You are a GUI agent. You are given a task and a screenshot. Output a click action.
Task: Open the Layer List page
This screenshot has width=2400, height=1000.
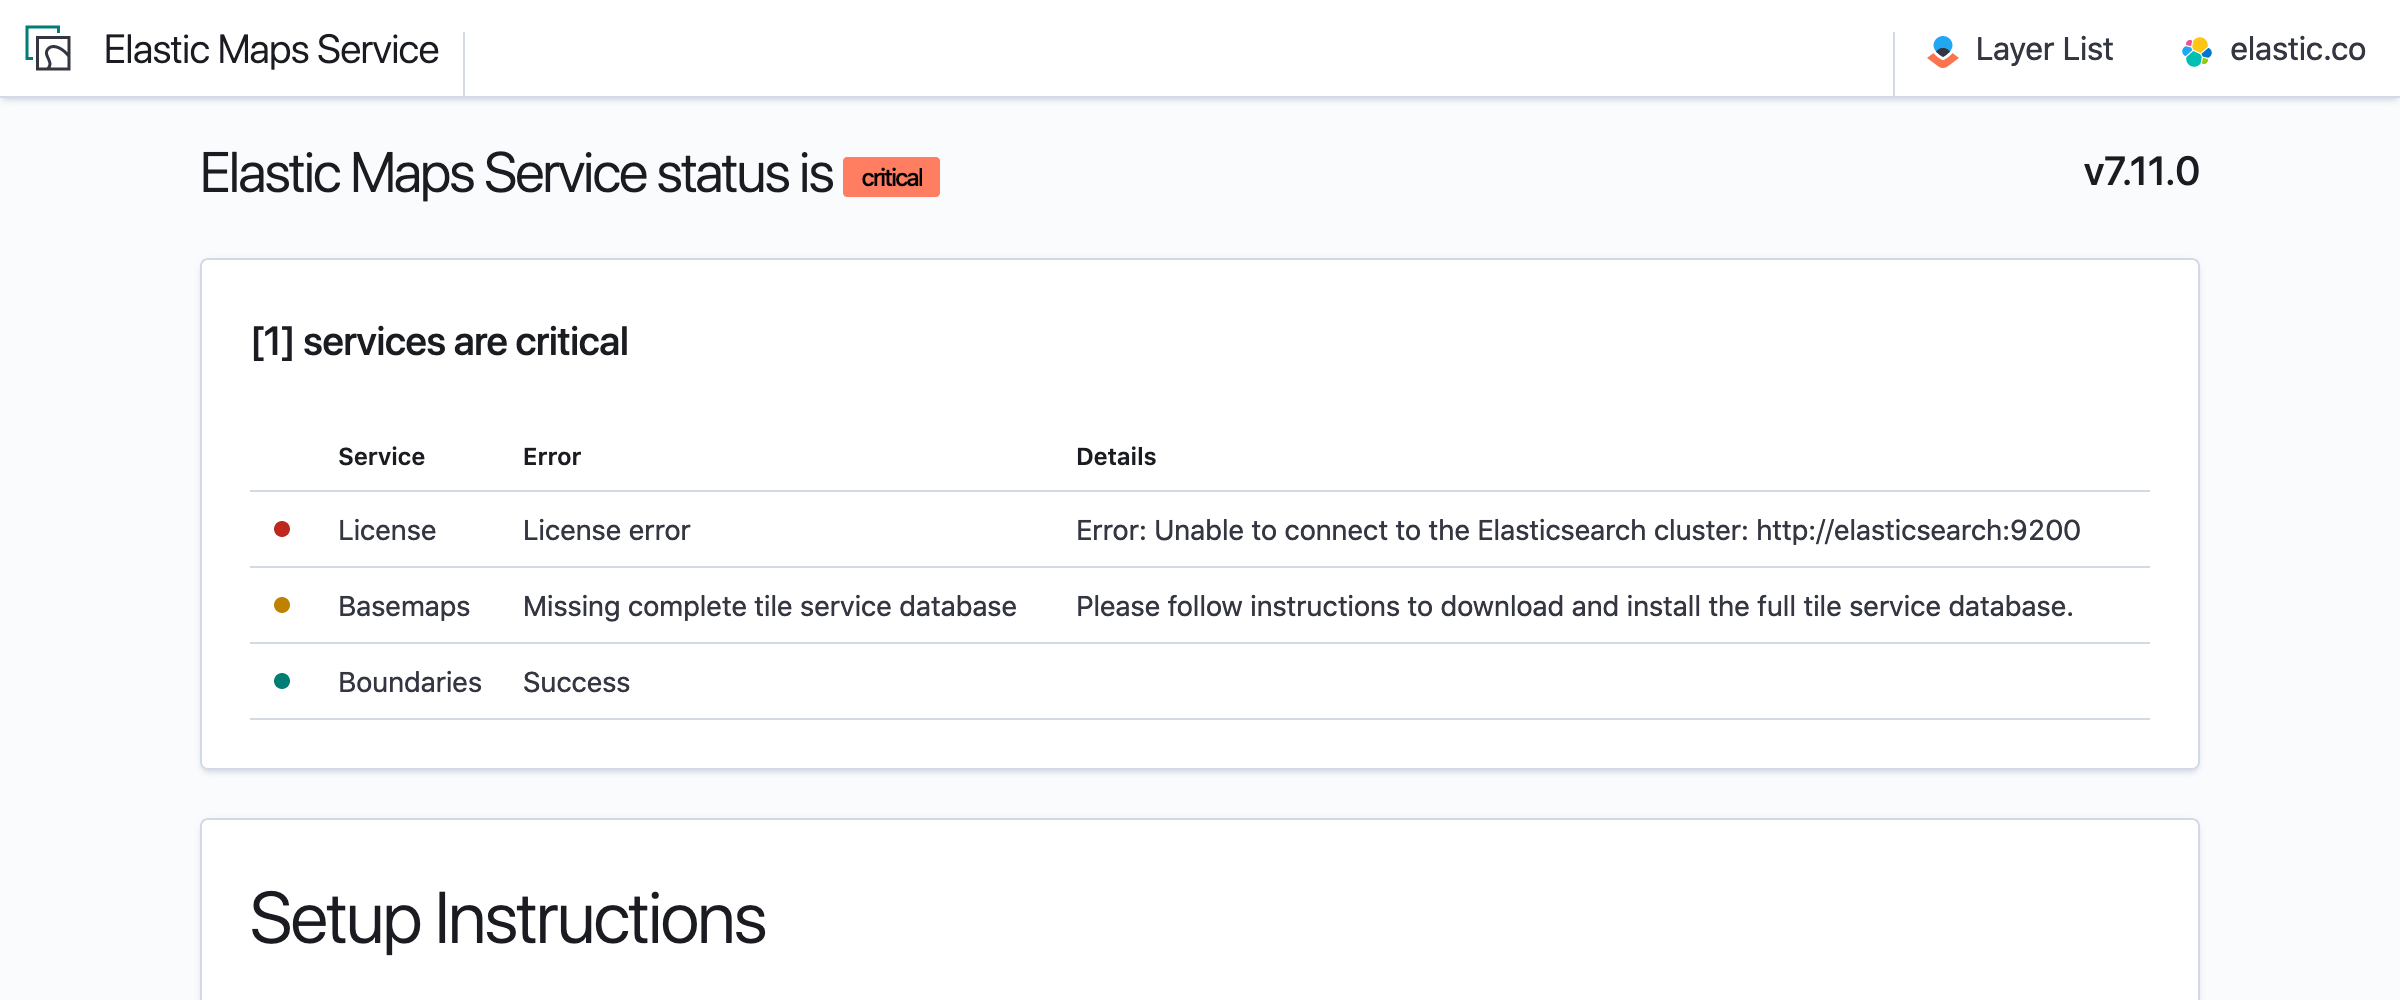2043,48
